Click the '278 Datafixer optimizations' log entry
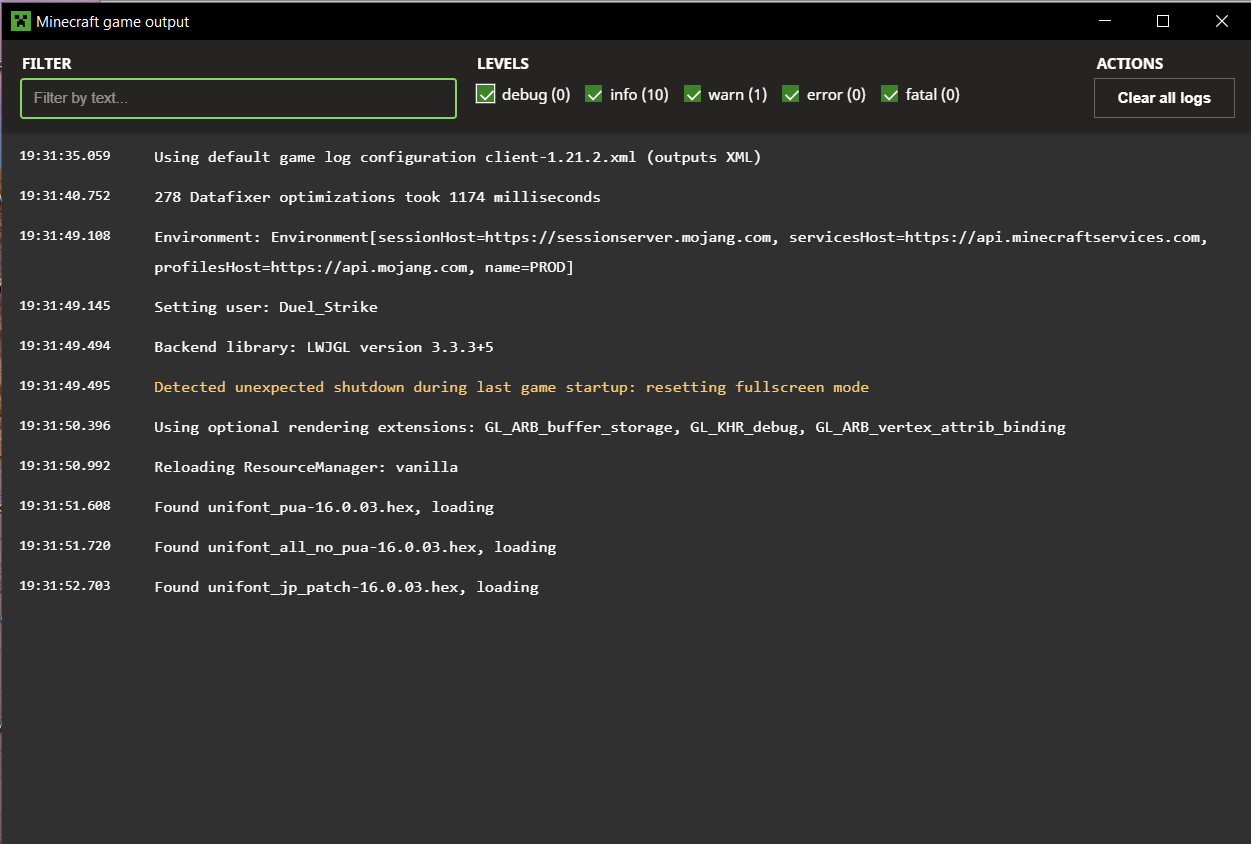The height and width of the screenshot is (844, 1251). click(x=377, y=197)
